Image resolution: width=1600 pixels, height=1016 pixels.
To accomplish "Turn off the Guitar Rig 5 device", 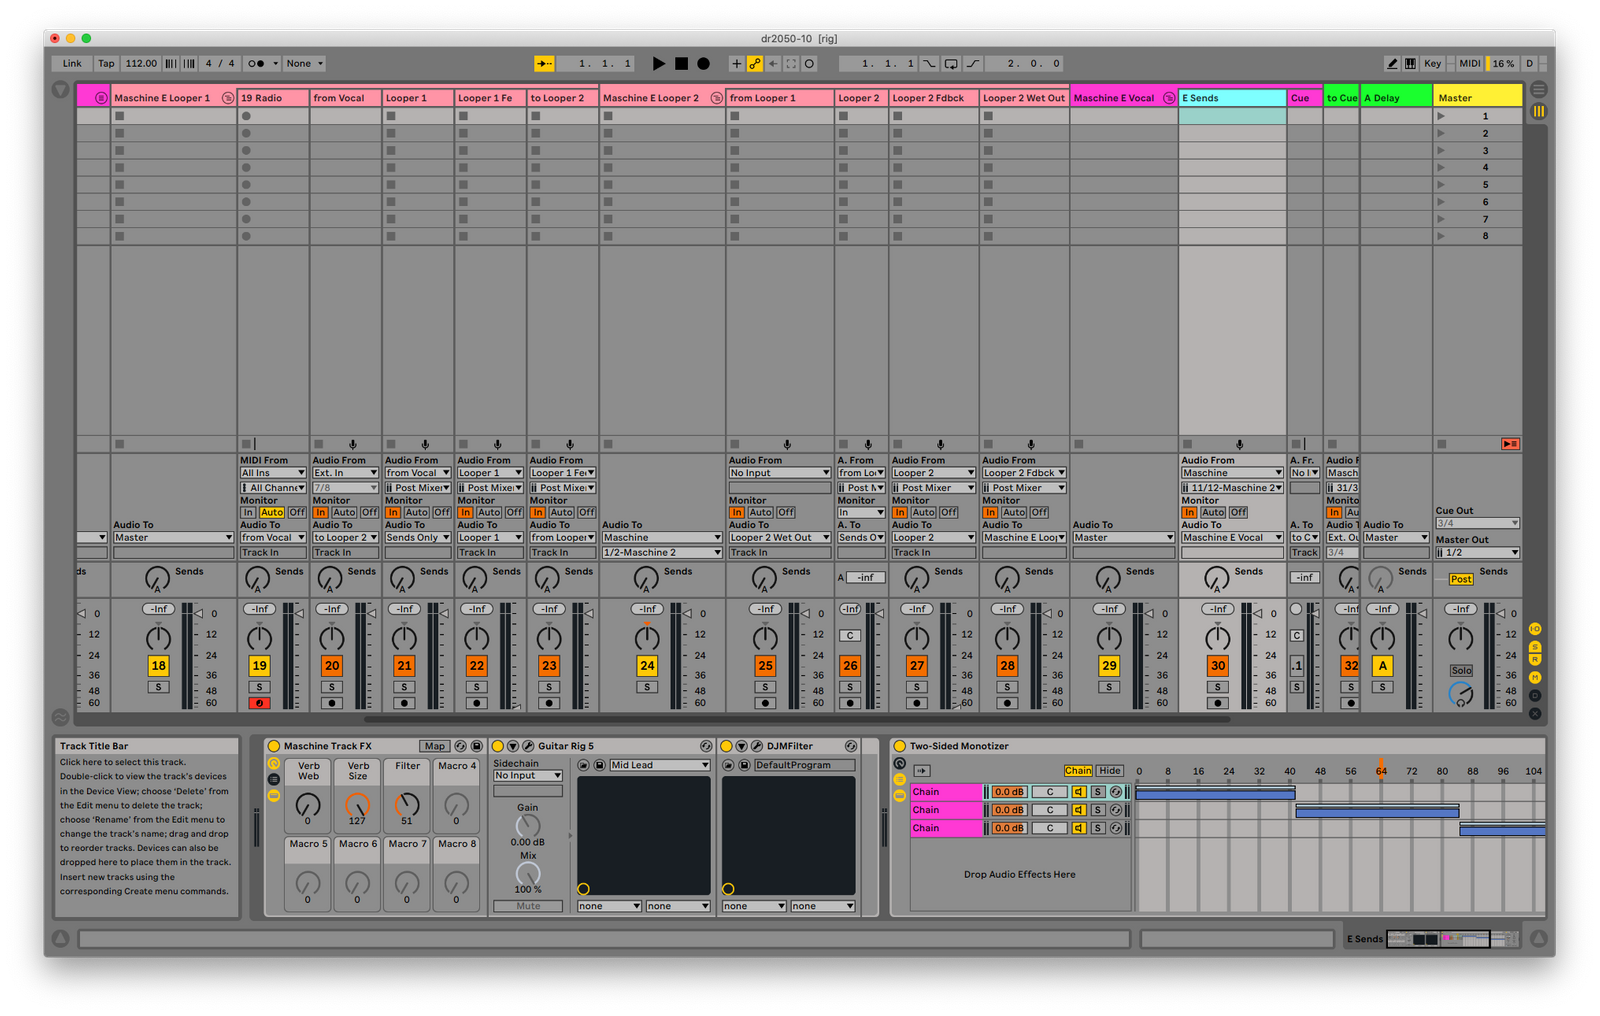I will tap(498, 746).
